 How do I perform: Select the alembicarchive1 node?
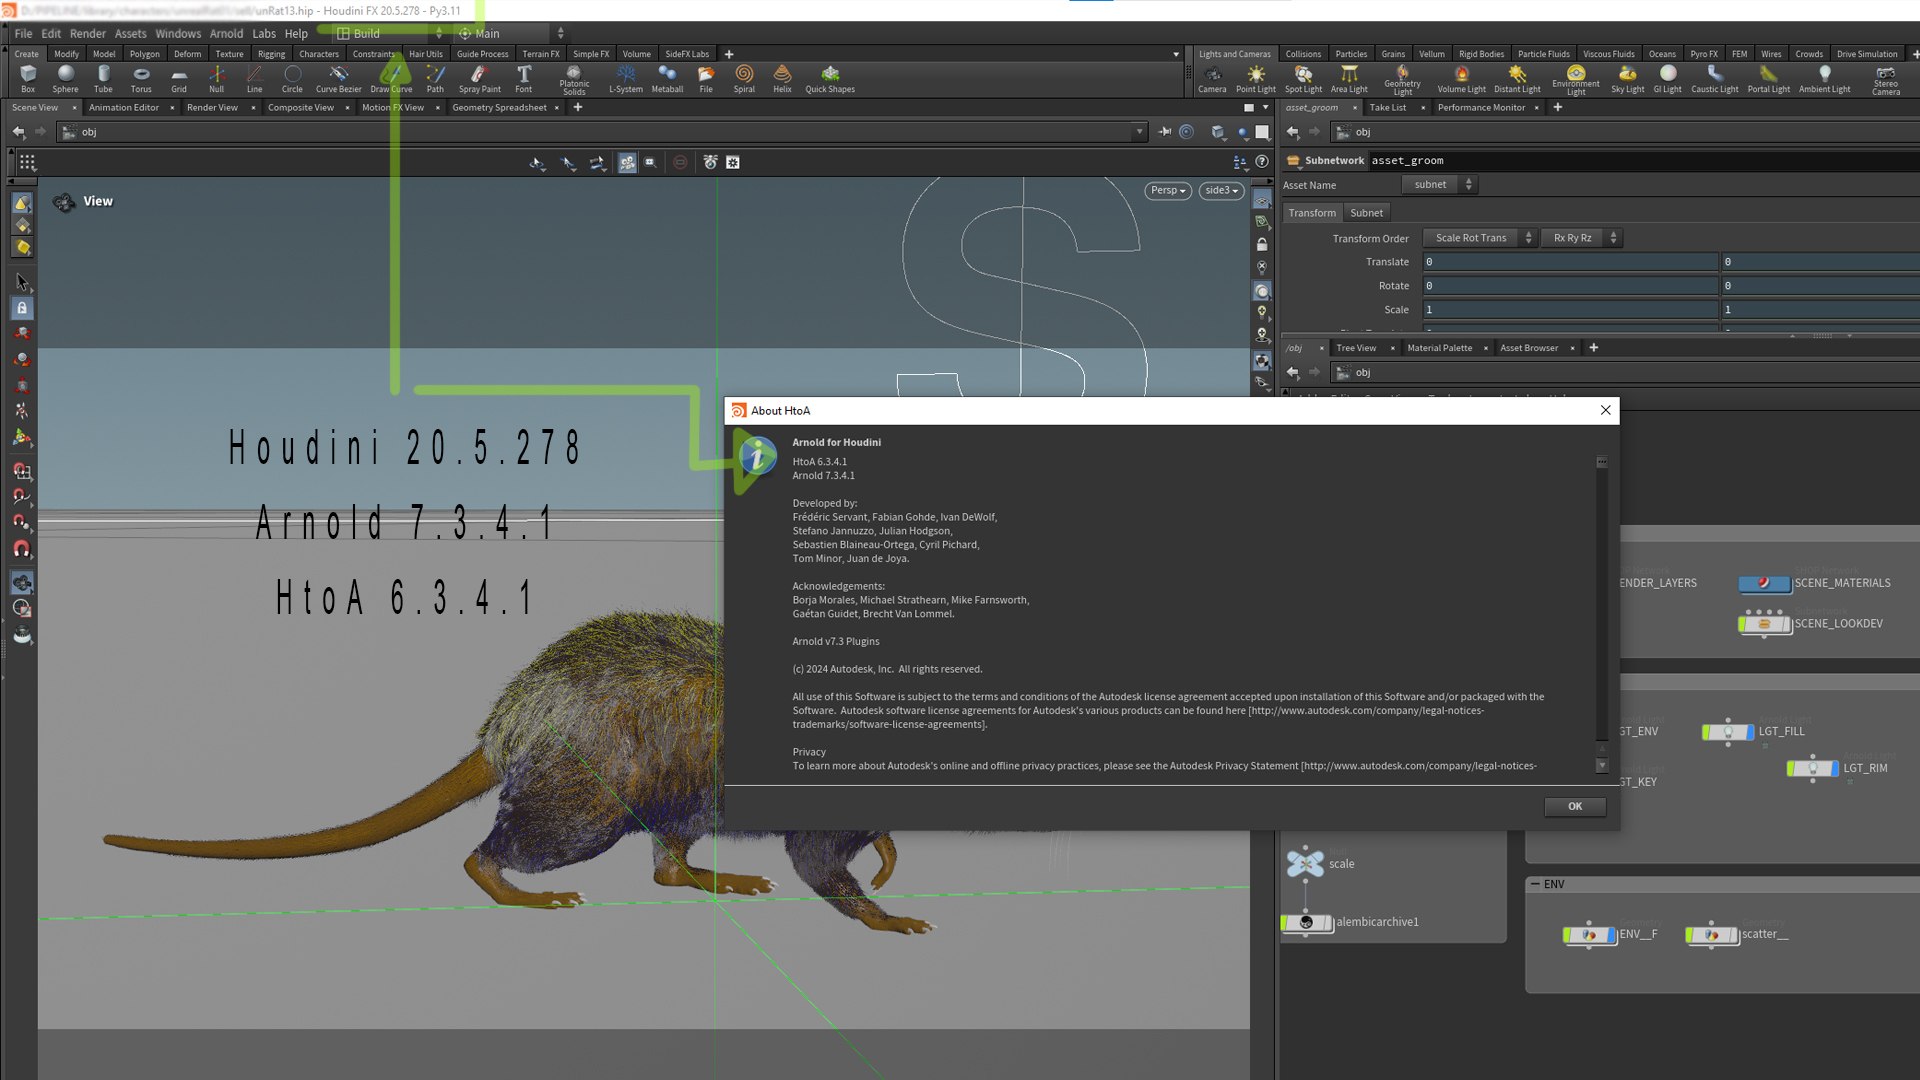click(1307, 922)
